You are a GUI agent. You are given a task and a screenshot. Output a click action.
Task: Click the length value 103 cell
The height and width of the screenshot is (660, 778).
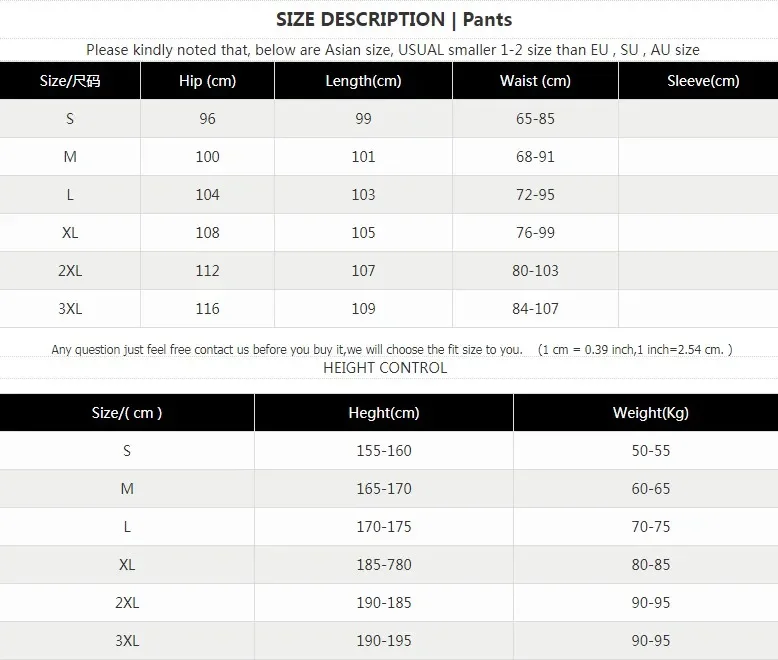click(x=363, y=195)
